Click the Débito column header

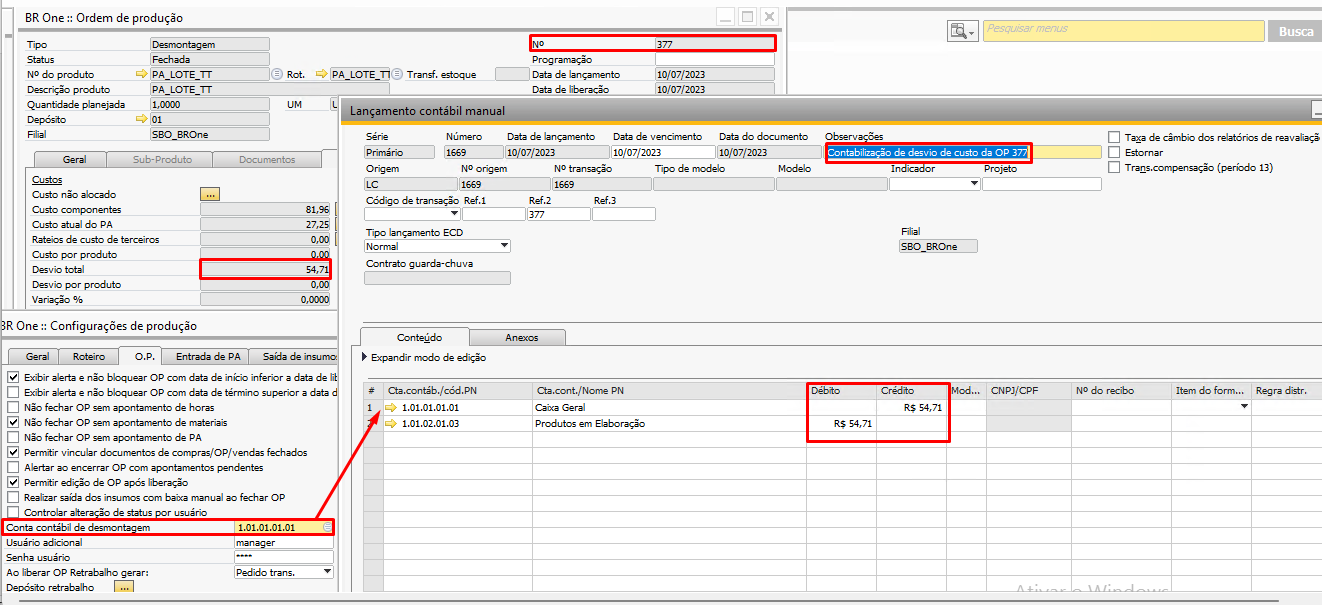coord(841,390)
